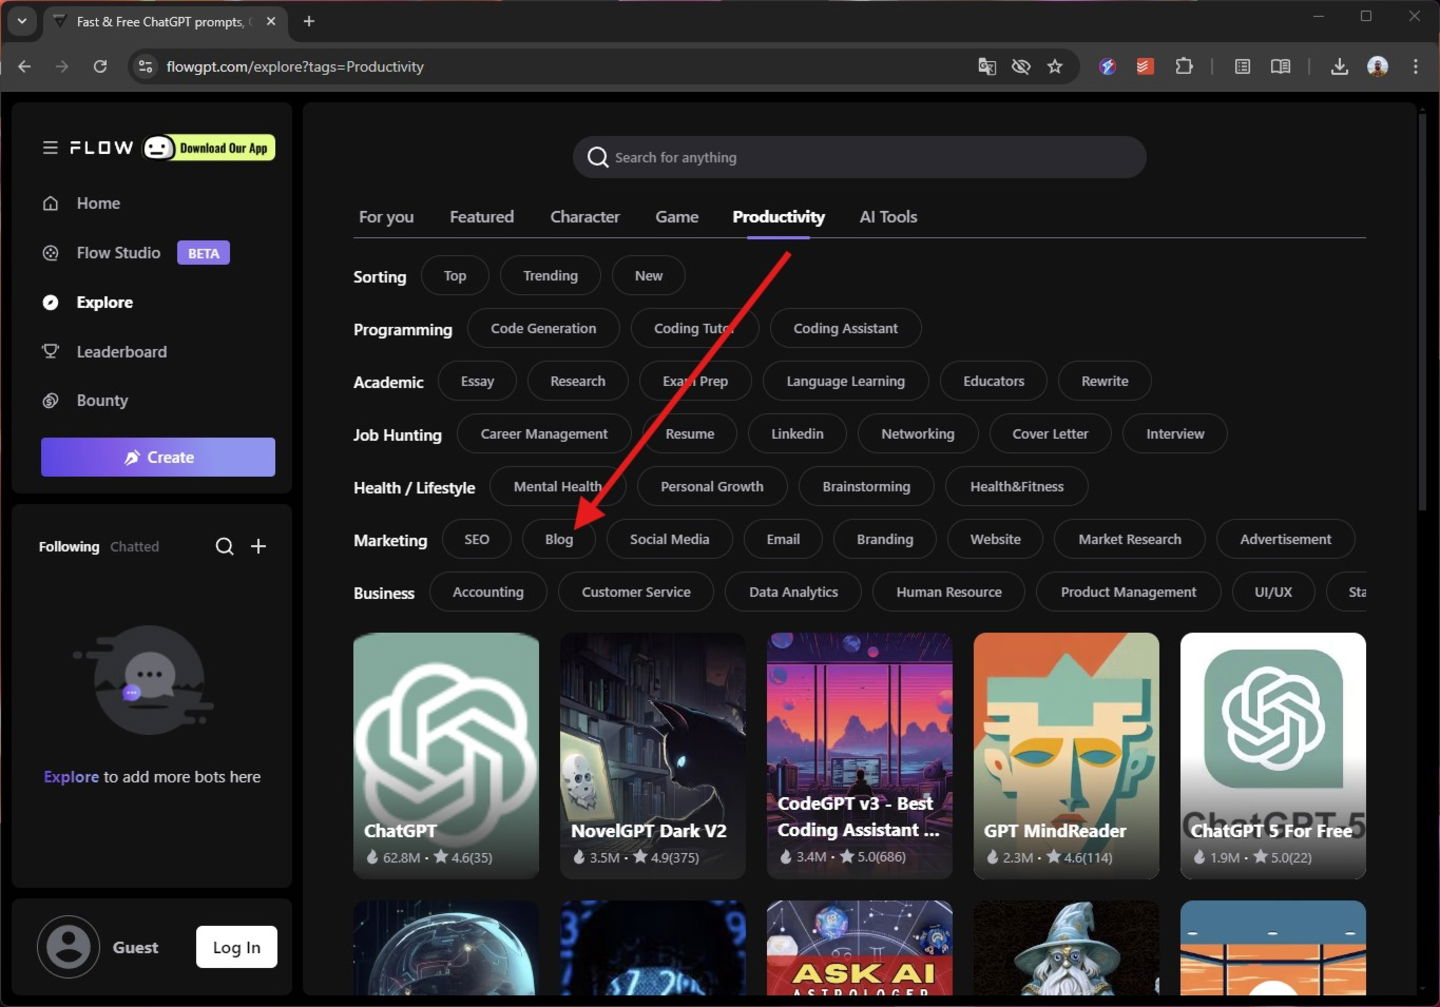Toggle the Trending sorting chip
This screenshot has width=1440, height=1007.
point(550,276)
